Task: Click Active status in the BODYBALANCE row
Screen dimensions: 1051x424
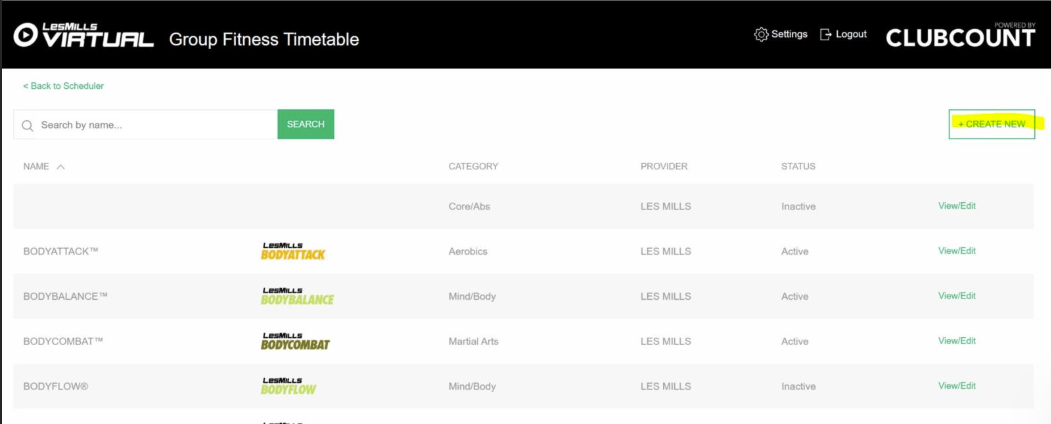Action: [x=795, y=296]
